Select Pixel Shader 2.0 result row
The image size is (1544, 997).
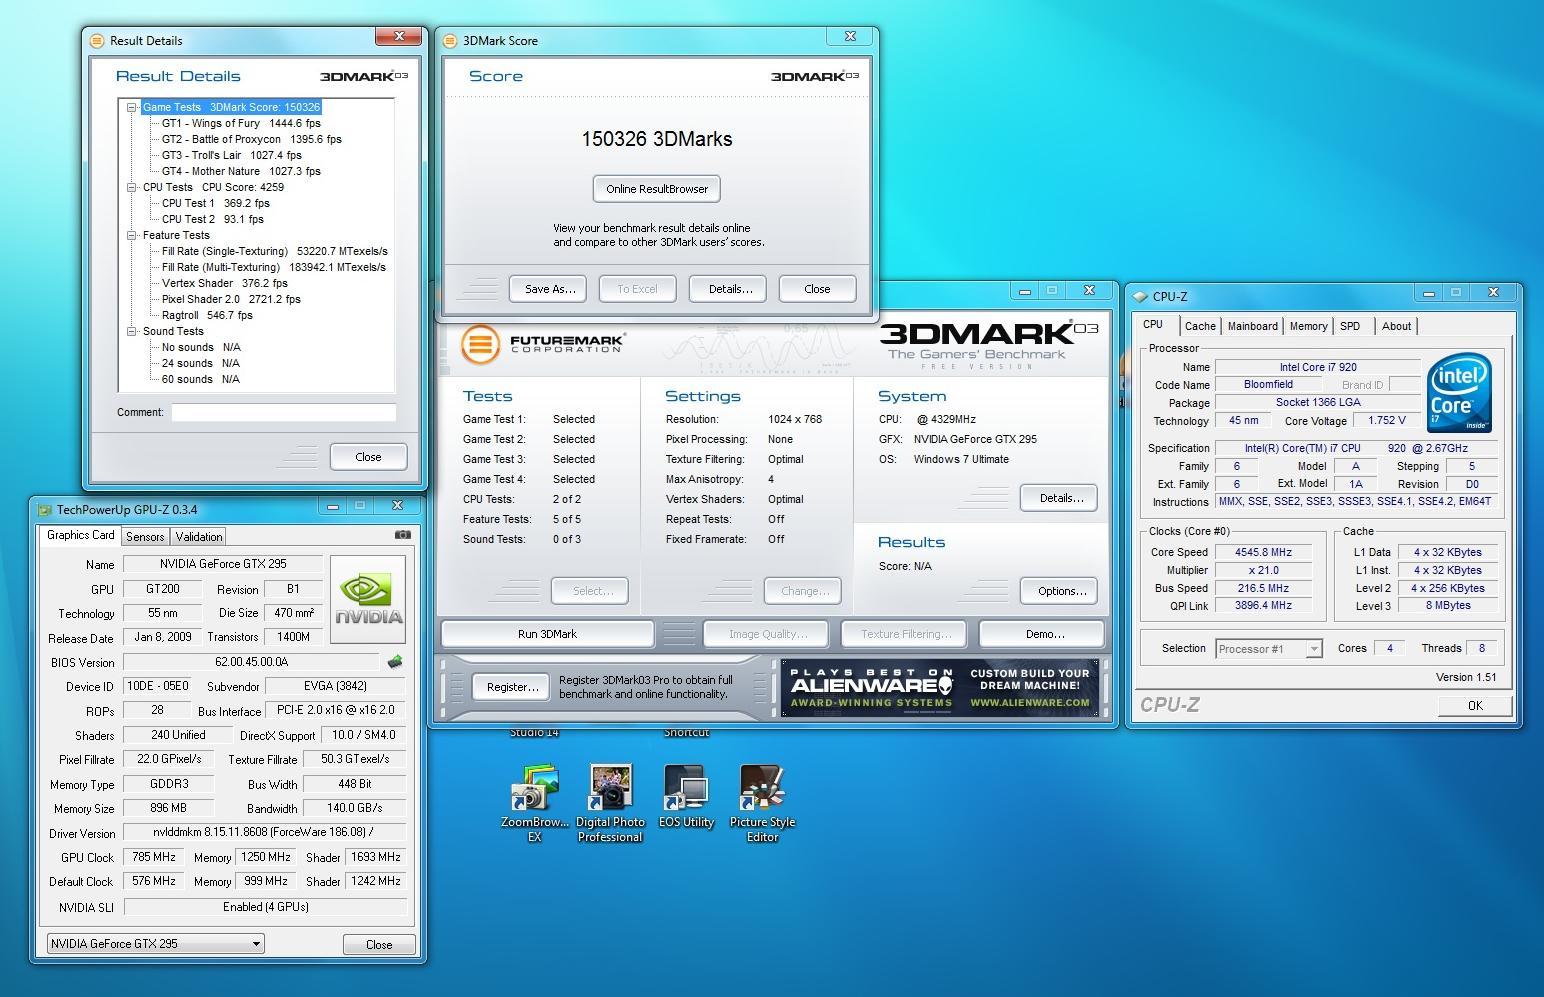coord(231,299)
